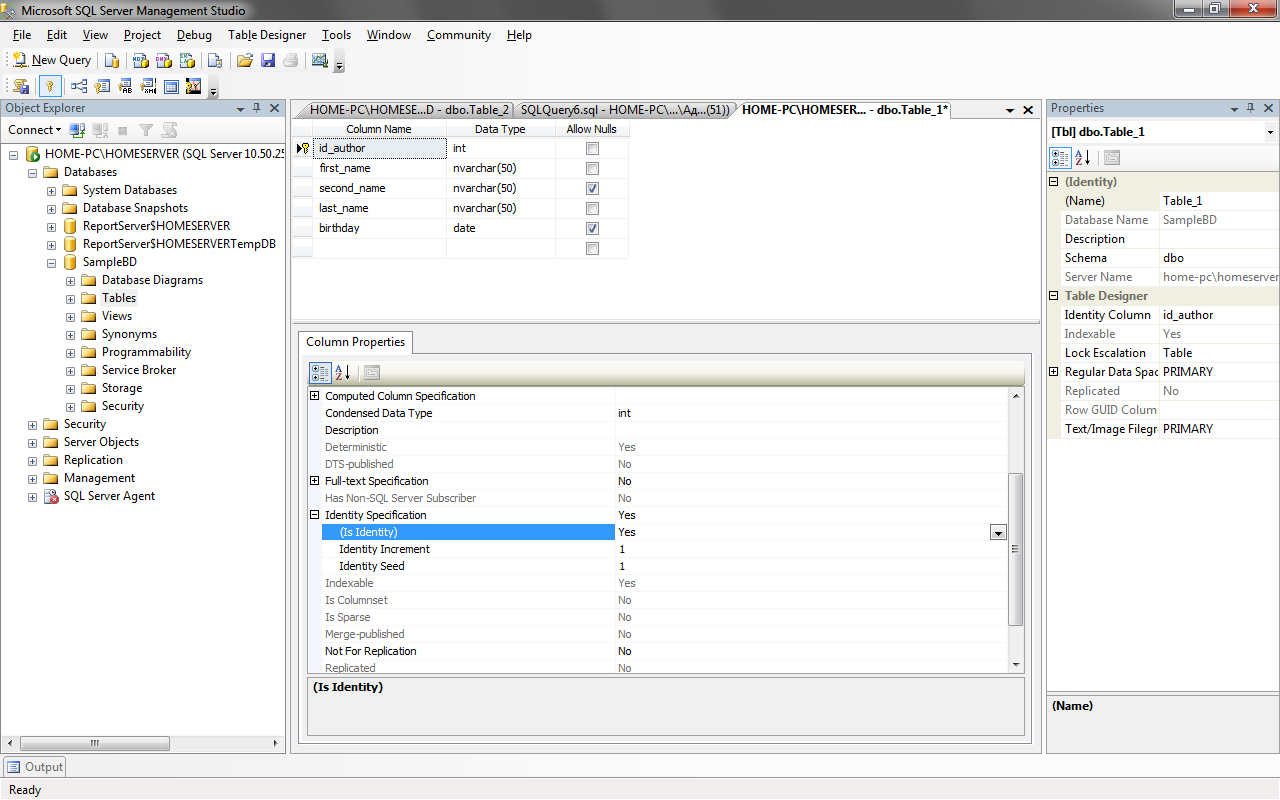
Task: Click the Column Properties vertical scrollbar thumb
Action: pyautogui.click(x=1016, y=549)
